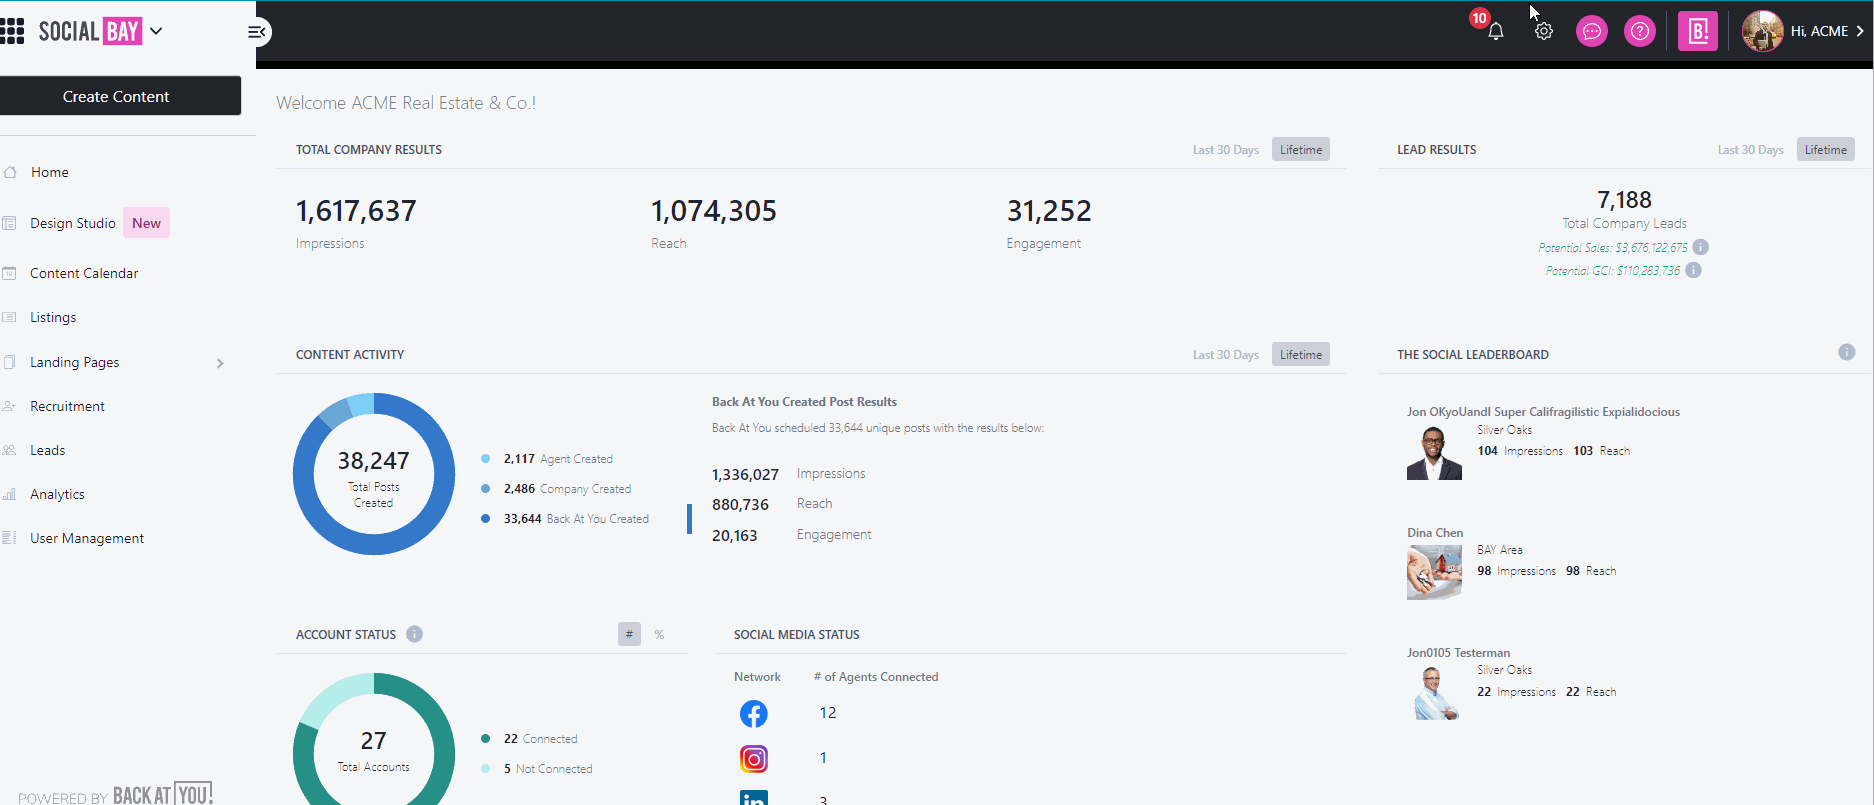Open Content Calendar in the sidebar
Image resolution: width=1874 pixels, height=805 pixels.
84,273
